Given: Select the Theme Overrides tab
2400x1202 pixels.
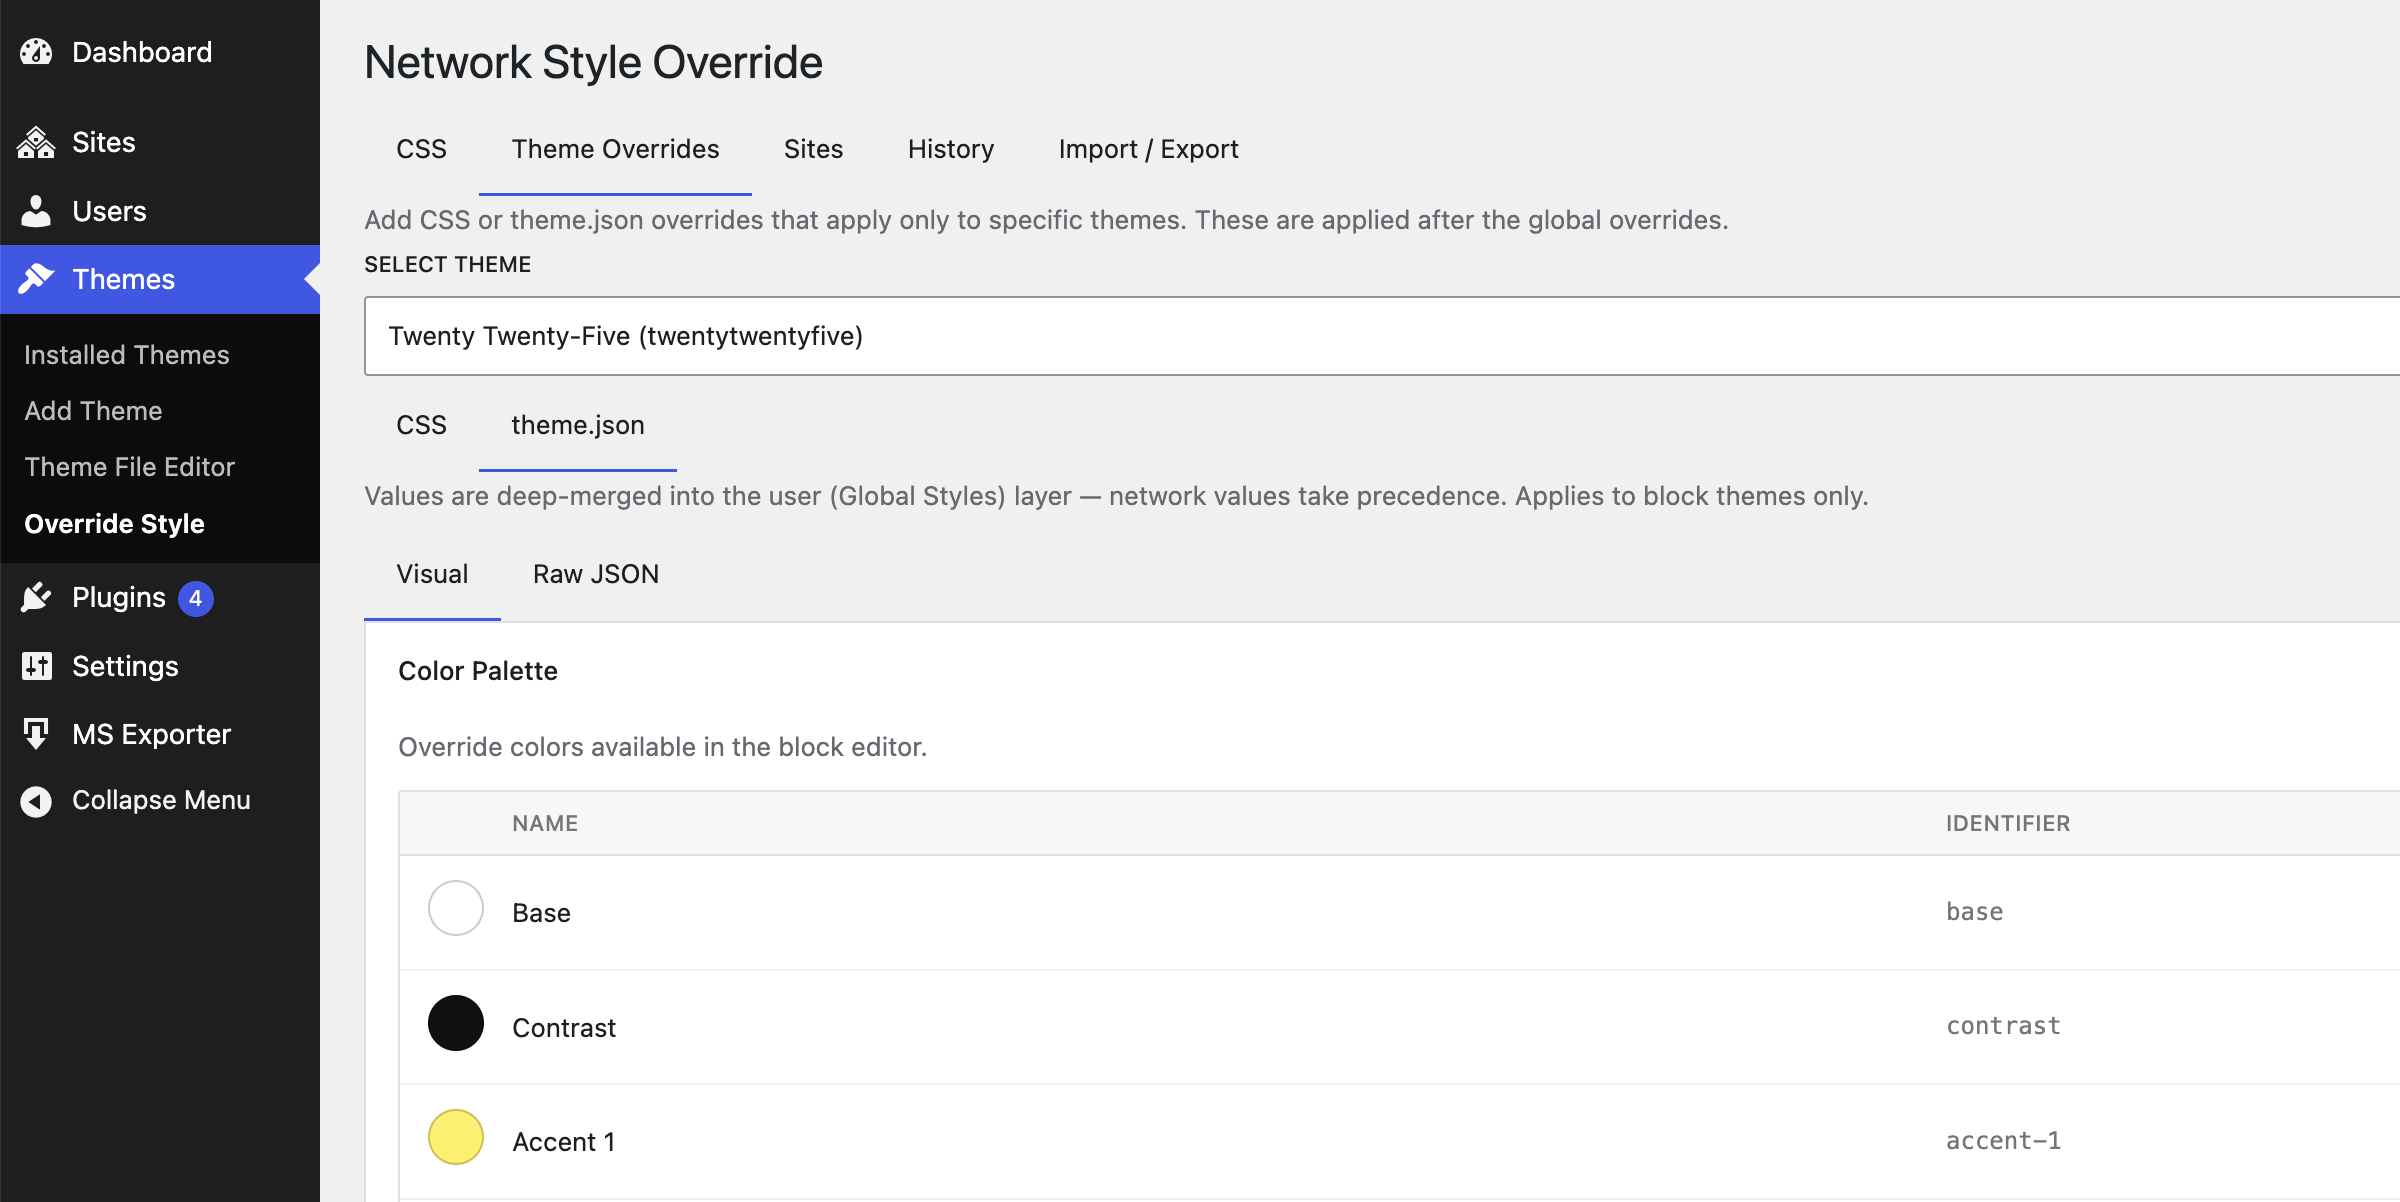Looking at the screenshot, I should click(615, 149).
